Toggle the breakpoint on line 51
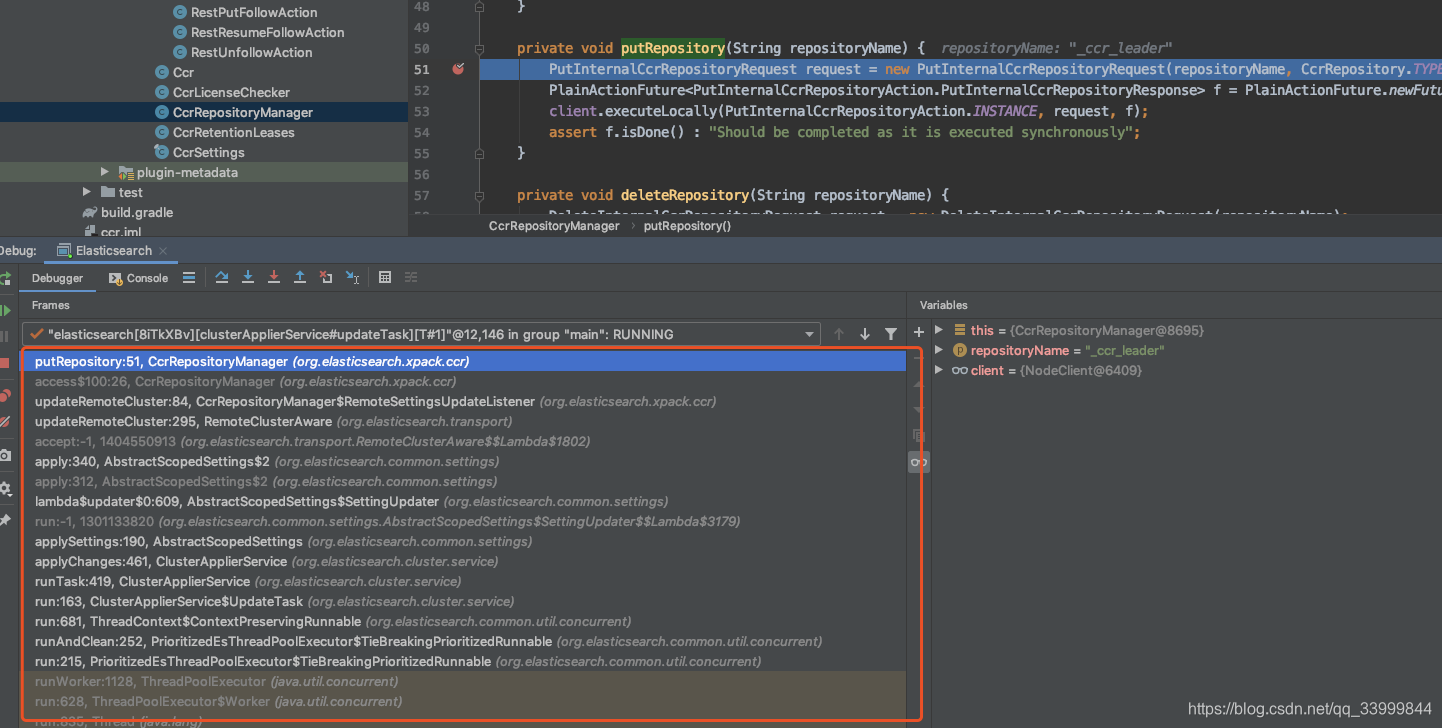Viewport: 1442px width, 728px height. click(x=458, y=69)
